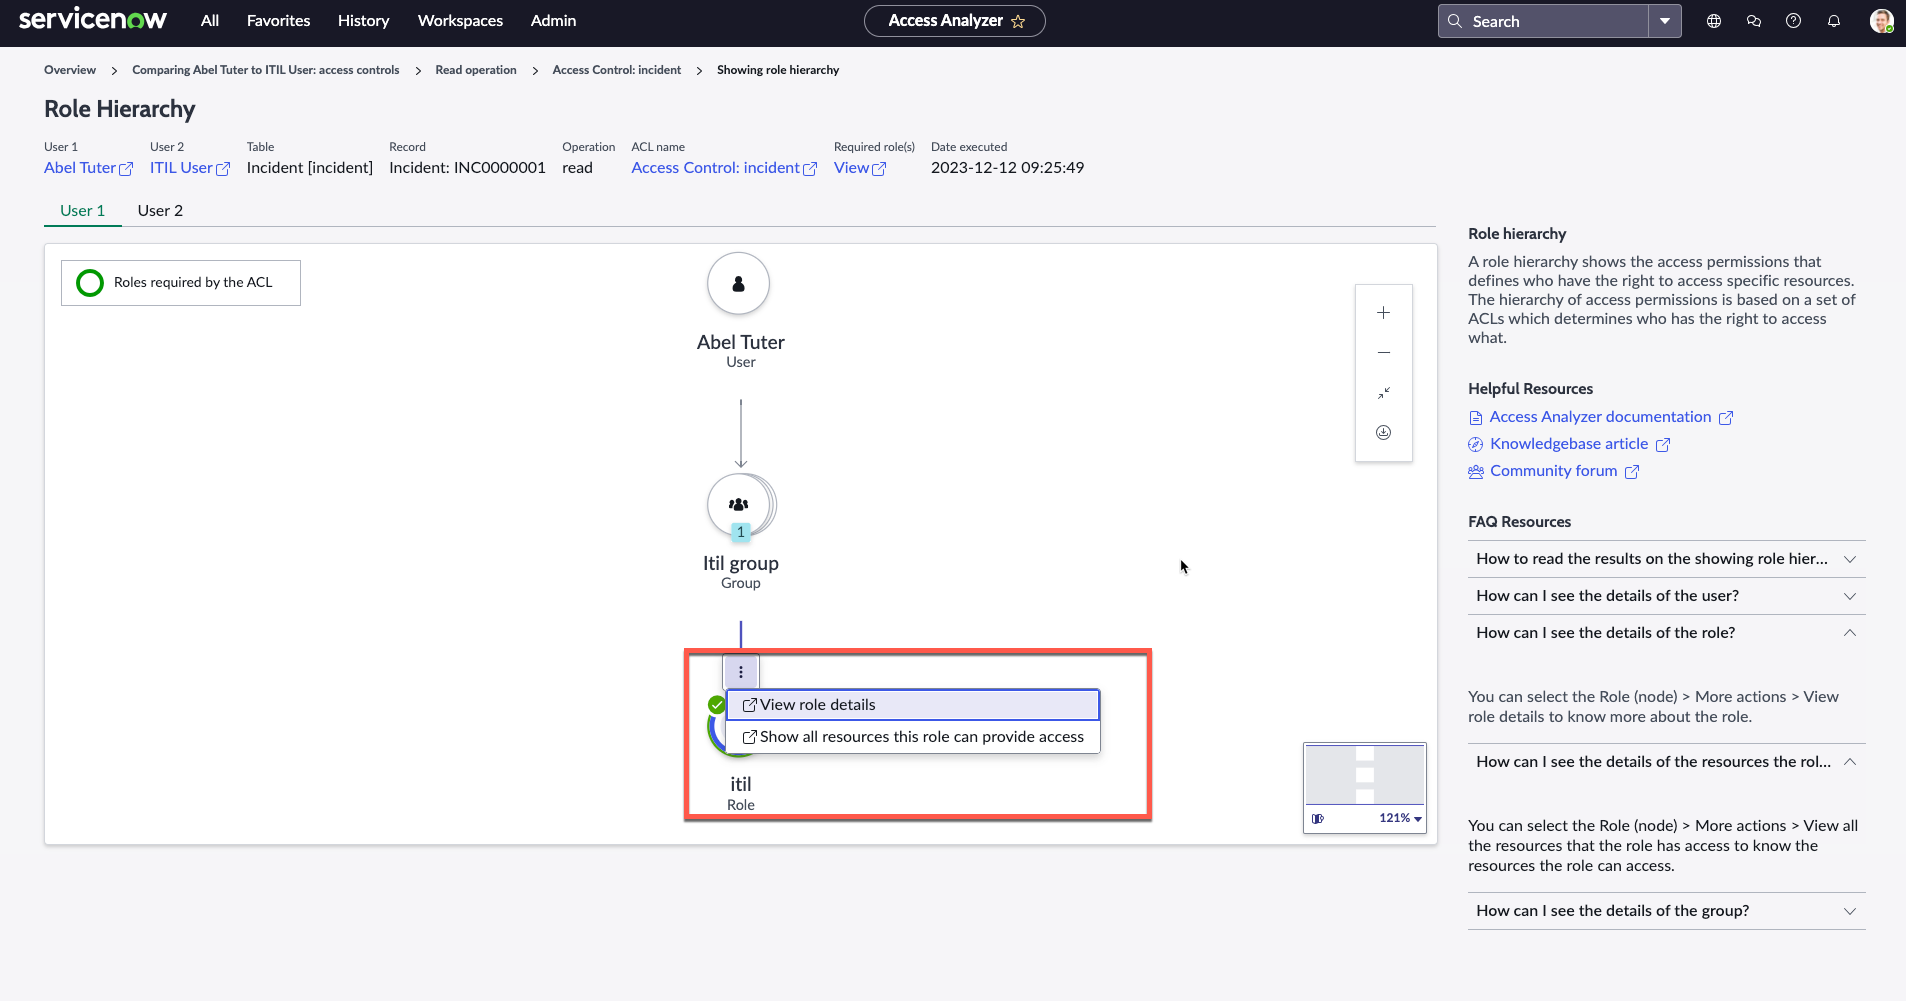Viewport: 1906px width, 1001px height.
Task: Expand 'How can I see the details of the group?'
Action: tap(1667, 911)
